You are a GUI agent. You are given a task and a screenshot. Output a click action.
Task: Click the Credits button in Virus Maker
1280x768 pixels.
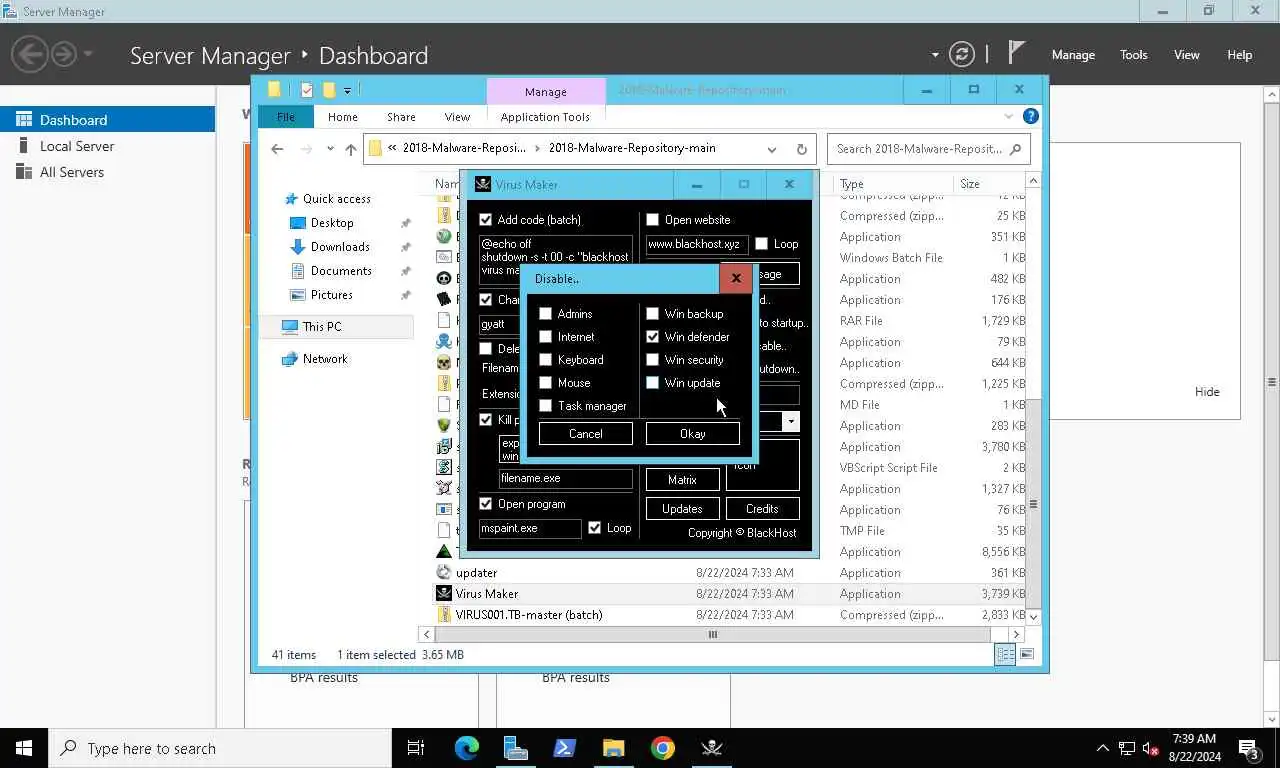[762, 508]
